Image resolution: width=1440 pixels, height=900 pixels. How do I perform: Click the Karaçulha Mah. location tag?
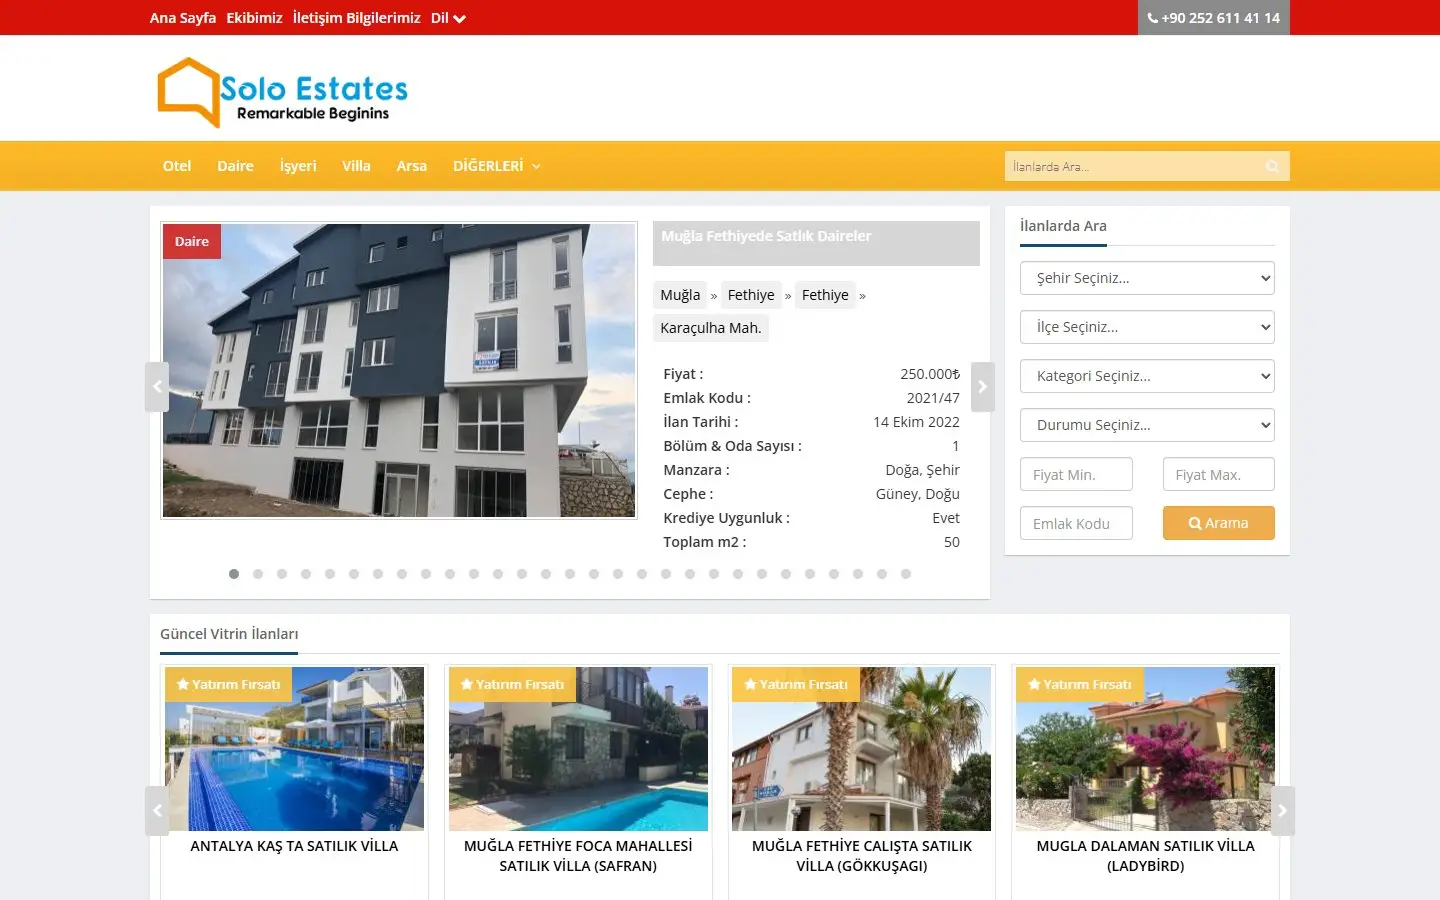pyautogui.click(x=711, y=328)
